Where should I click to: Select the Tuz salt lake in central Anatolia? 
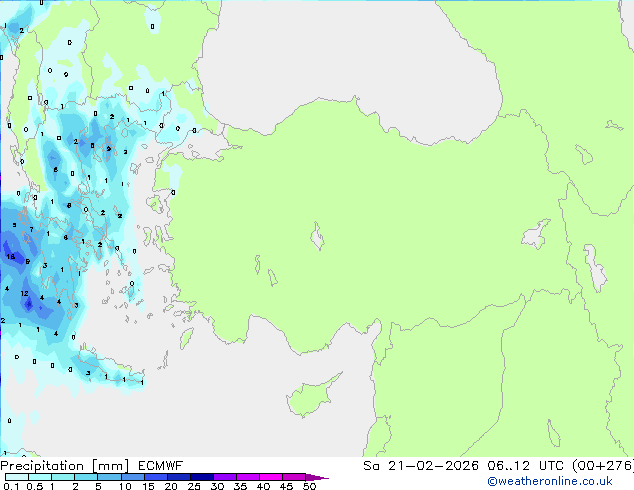[317, 239]
